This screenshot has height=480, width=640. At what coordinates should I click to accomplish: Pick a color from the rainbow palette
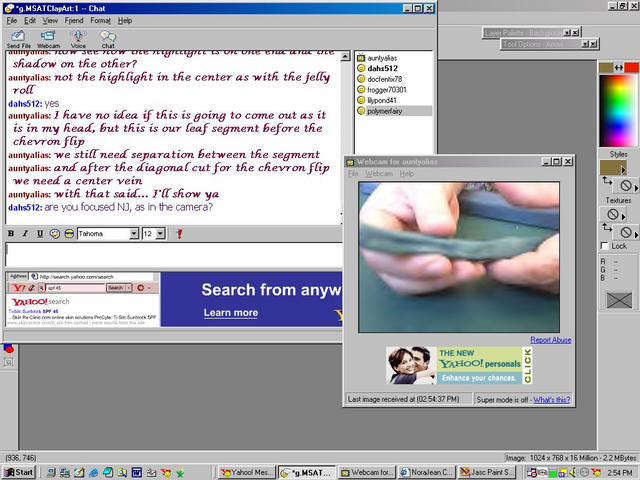(x=619, y=110)
